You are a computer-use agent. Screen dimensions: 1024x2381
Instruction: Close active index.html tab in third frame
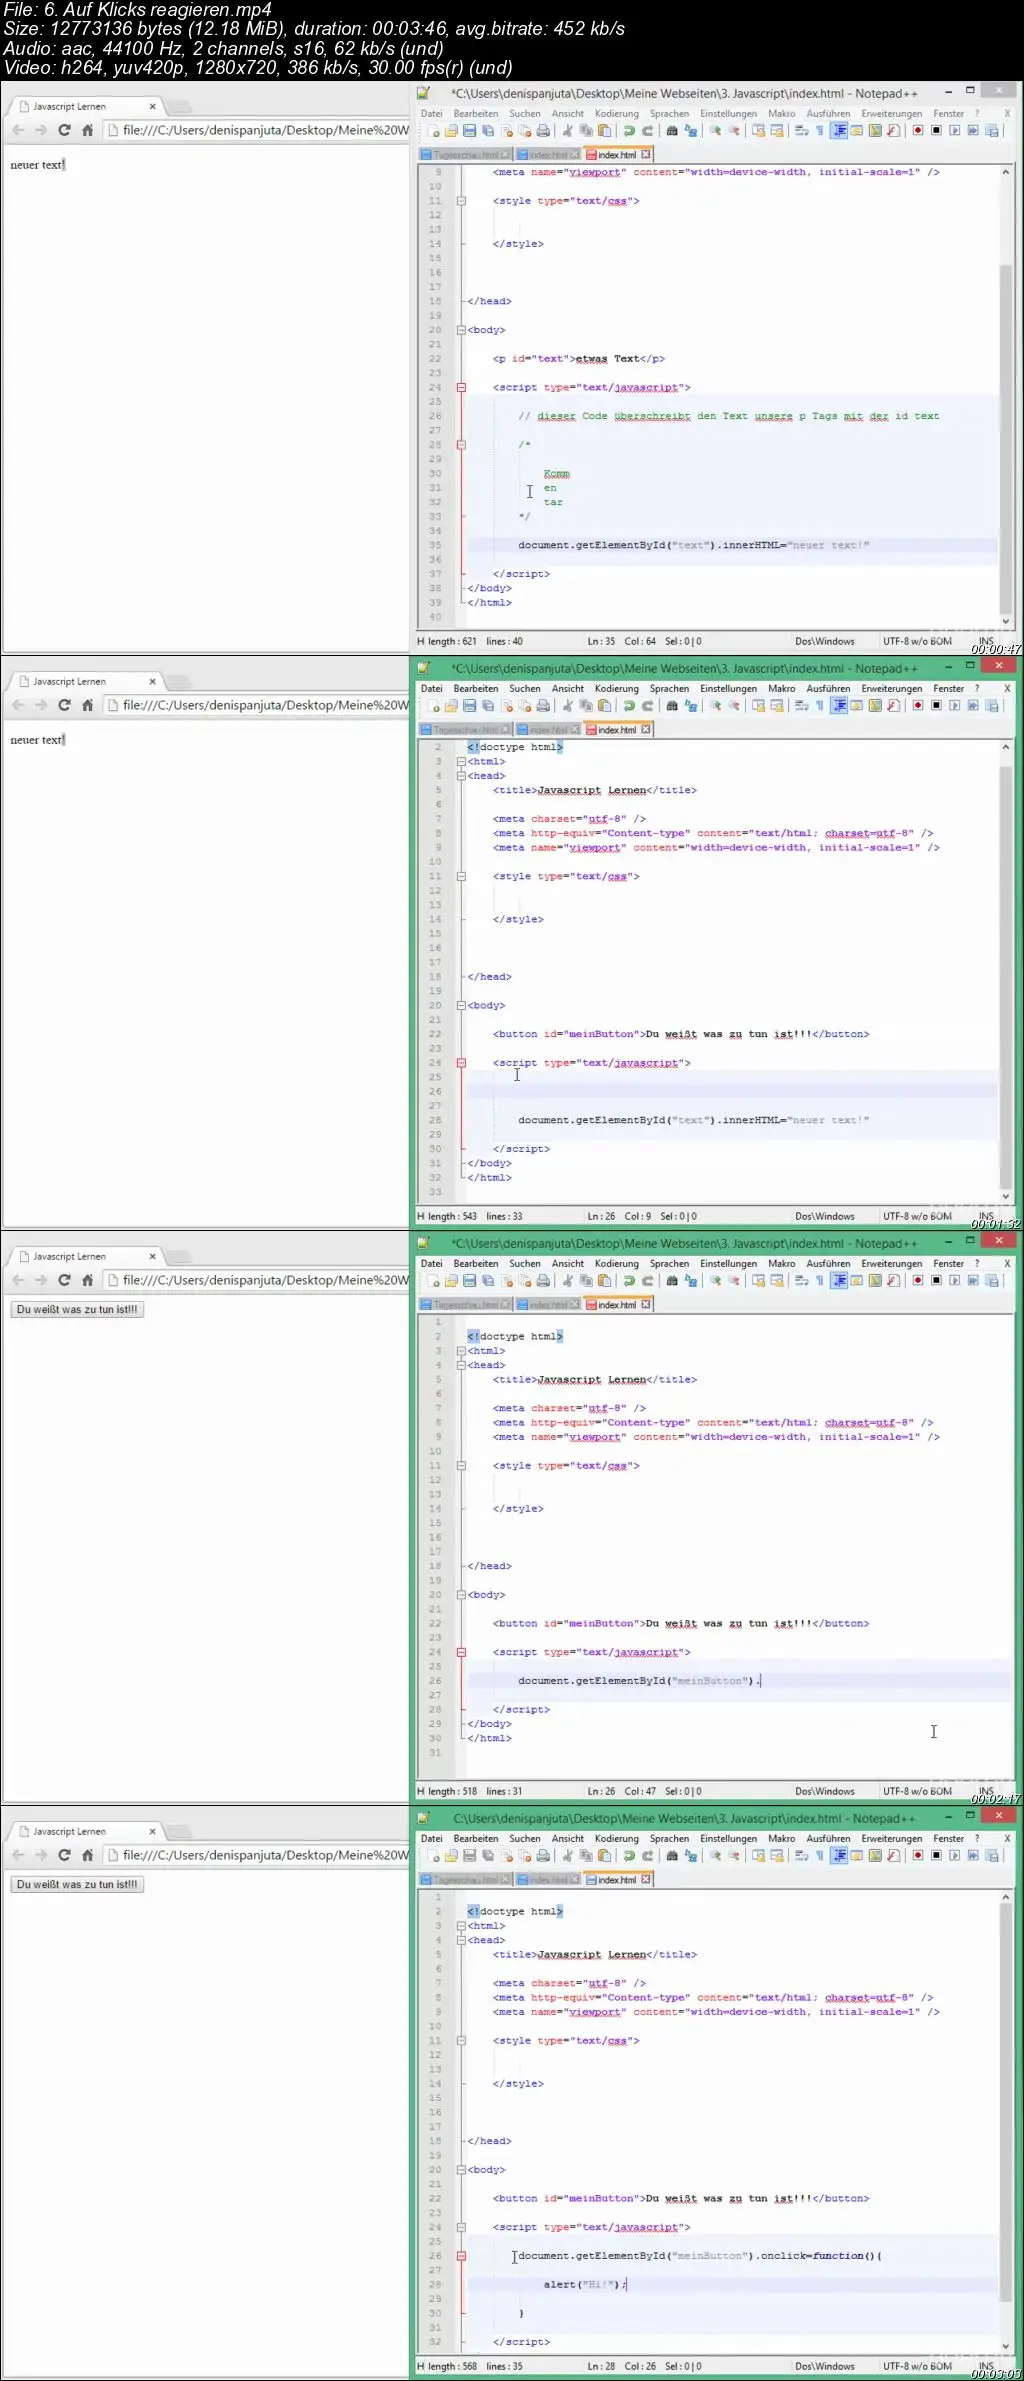pyautogui.click(x=646, y=1305)
